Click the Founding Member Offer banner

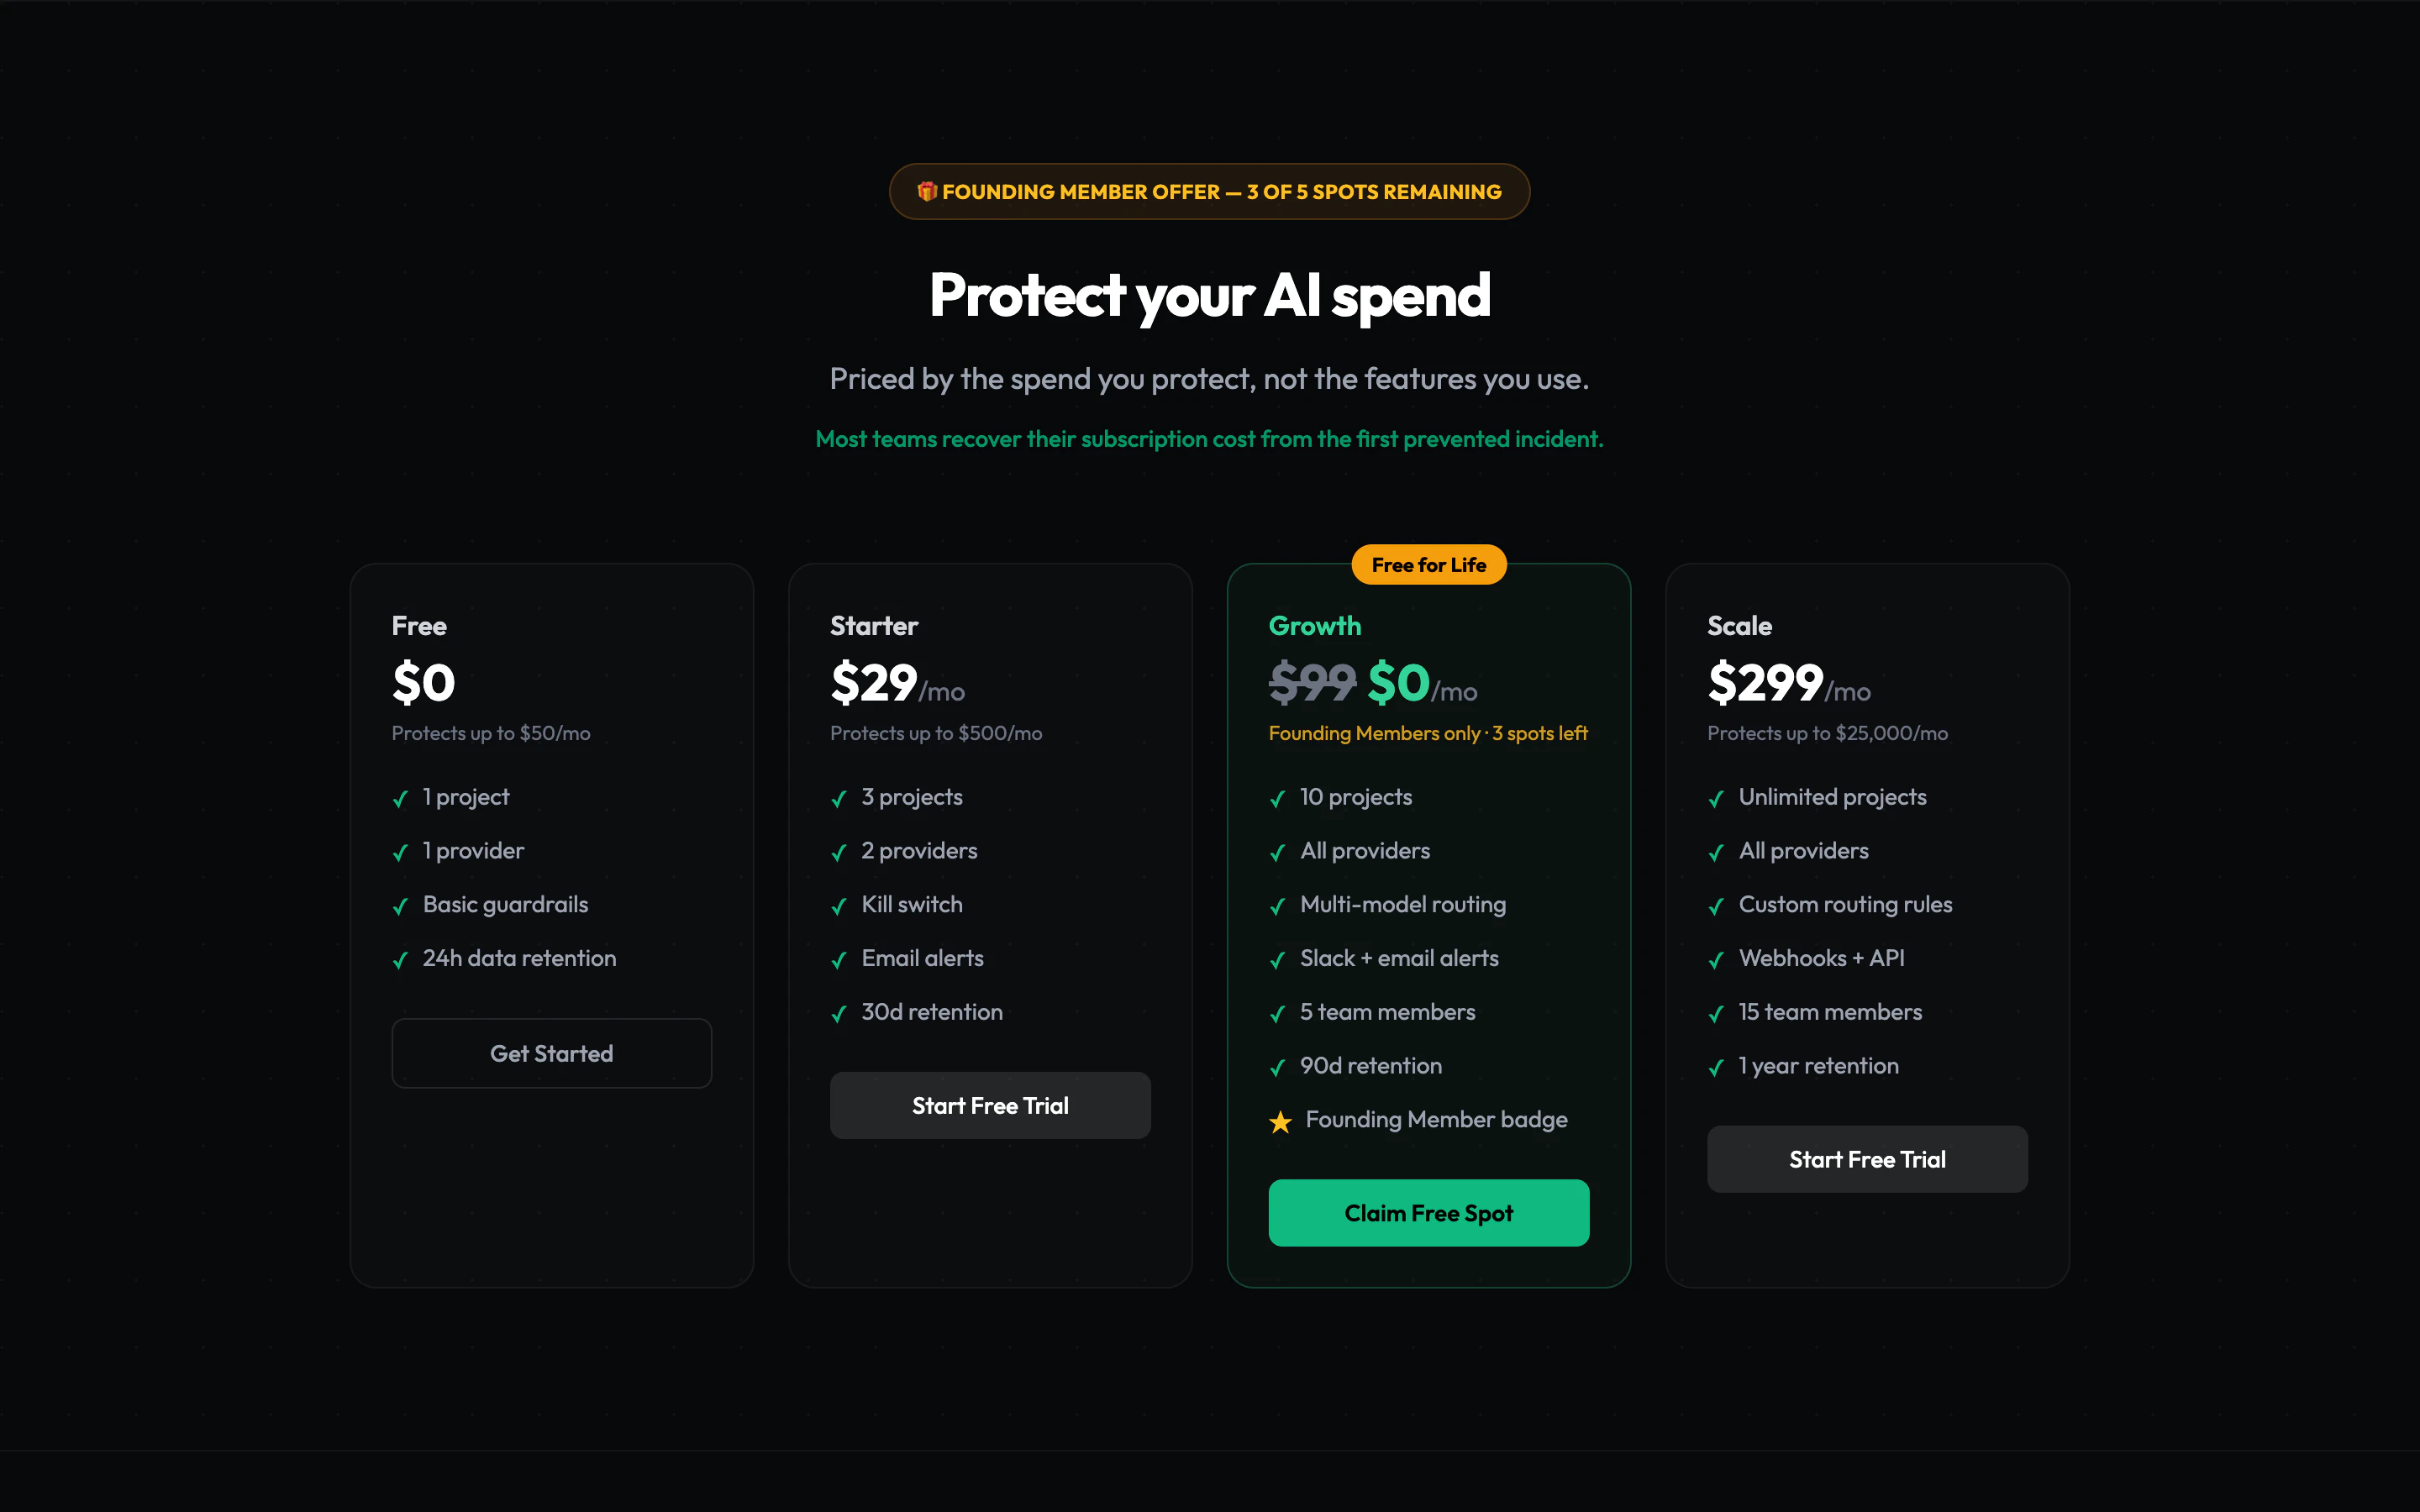pos(1209,191)
